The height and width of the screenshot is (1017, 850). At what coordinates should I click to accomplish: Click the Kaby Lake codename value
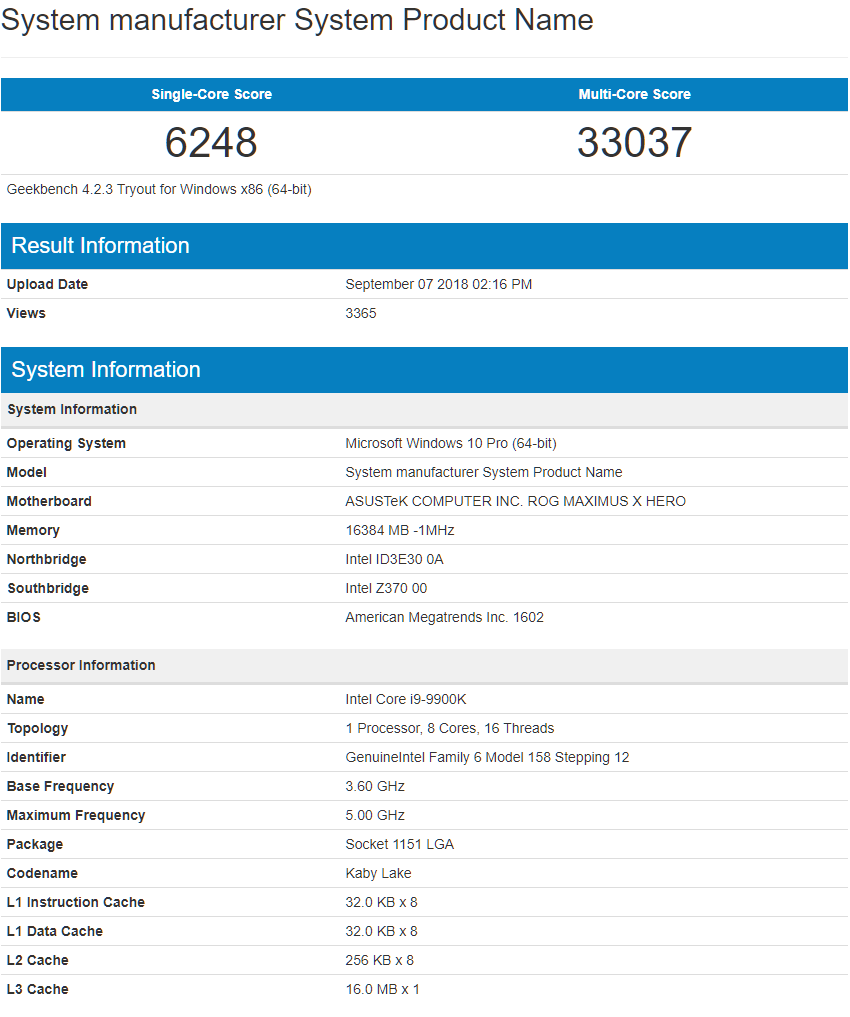coord(378,873)
